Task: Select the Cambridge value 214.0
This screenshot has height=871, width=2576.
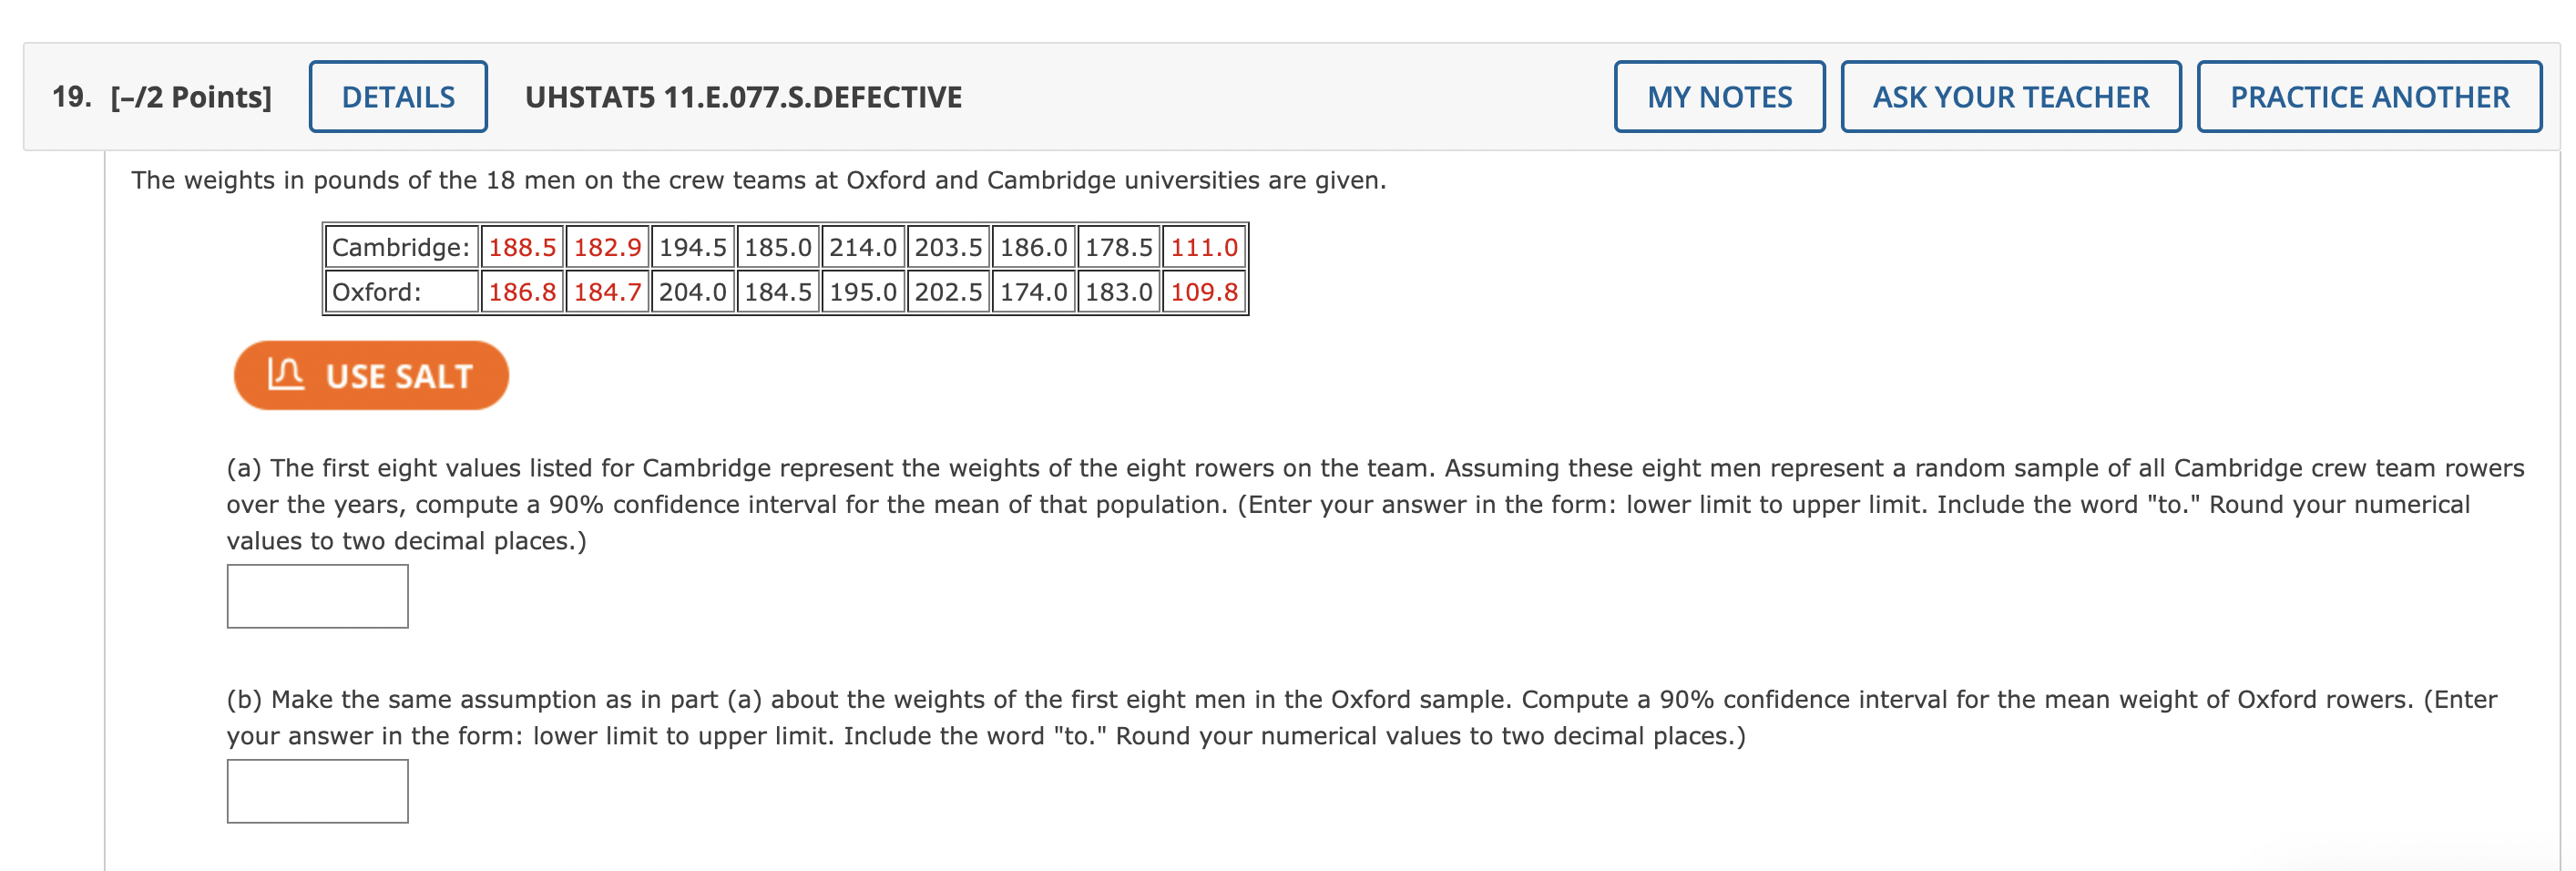Action: point(862,247)
